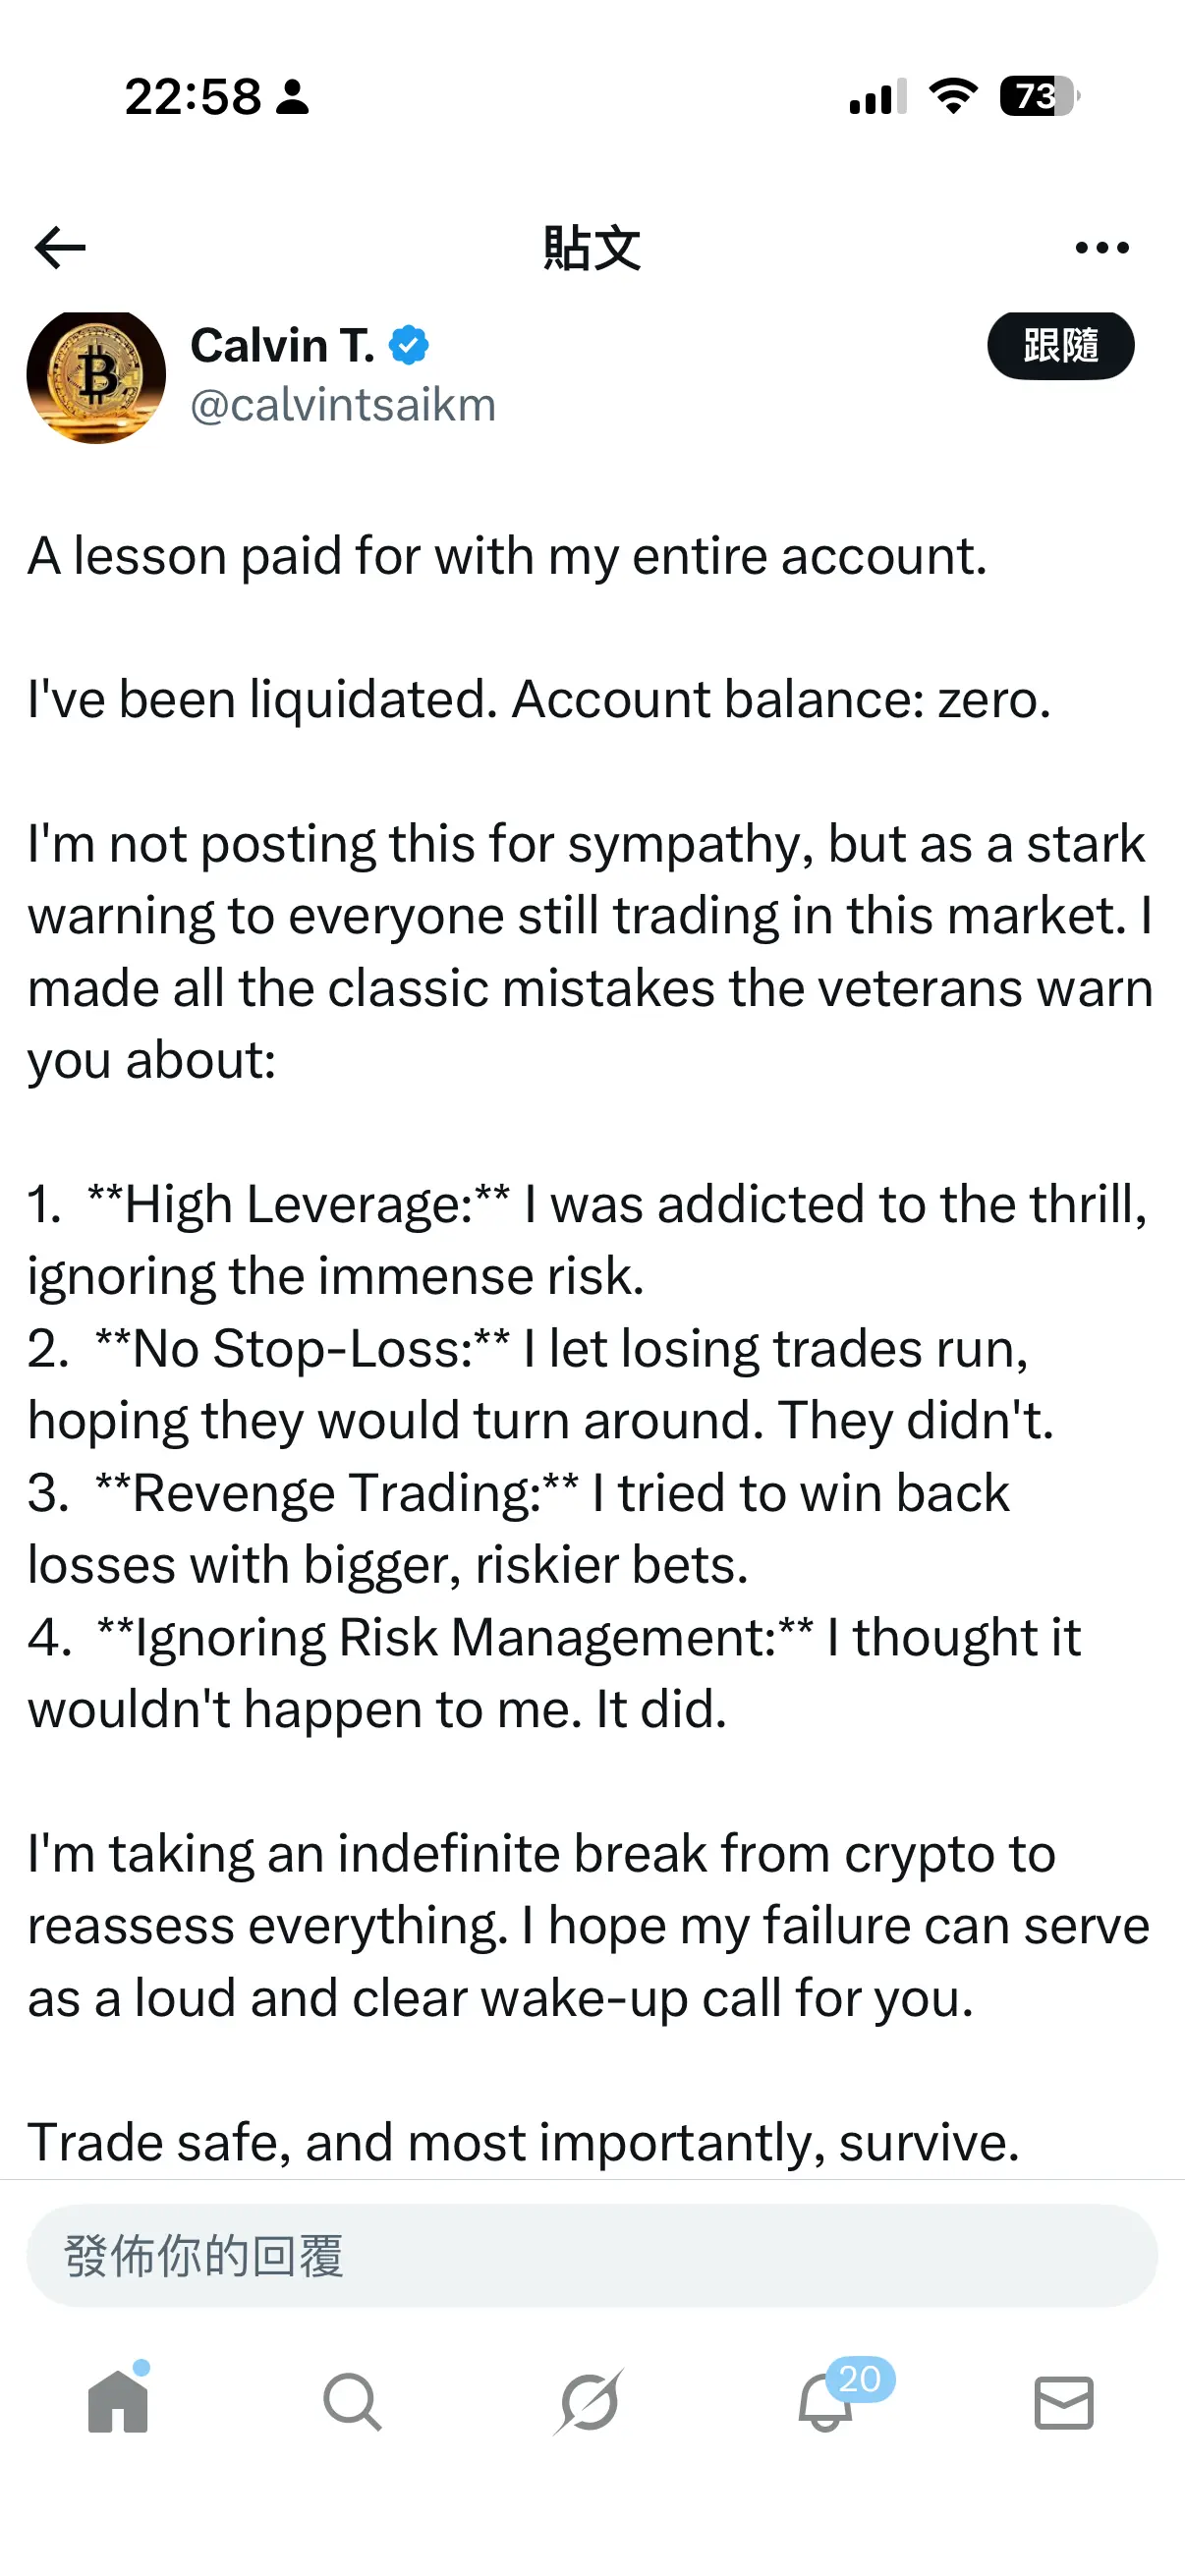1185x2576 pixels.
Task: Tap the back arrow
Action: pos(60,248)
